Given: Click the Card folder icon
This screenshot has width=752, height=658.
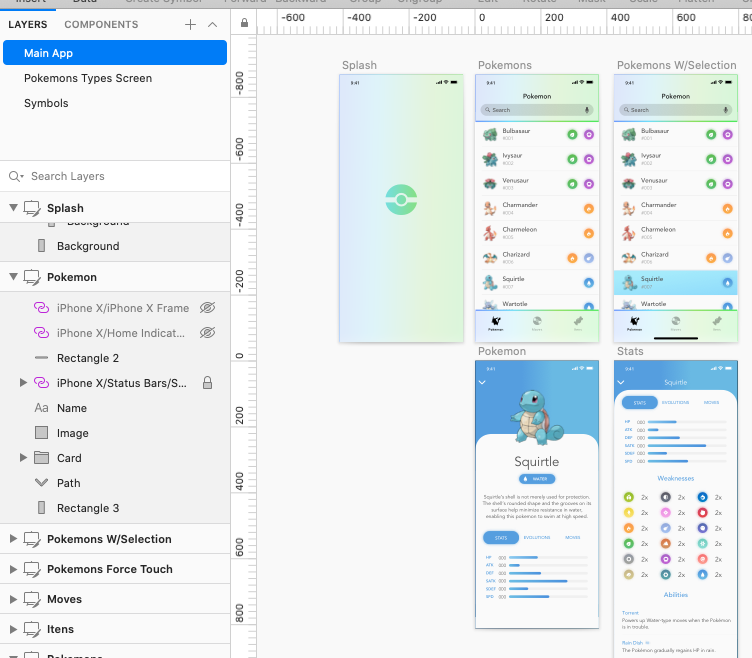Looking at the screenshot, I should tap(41, 458).
